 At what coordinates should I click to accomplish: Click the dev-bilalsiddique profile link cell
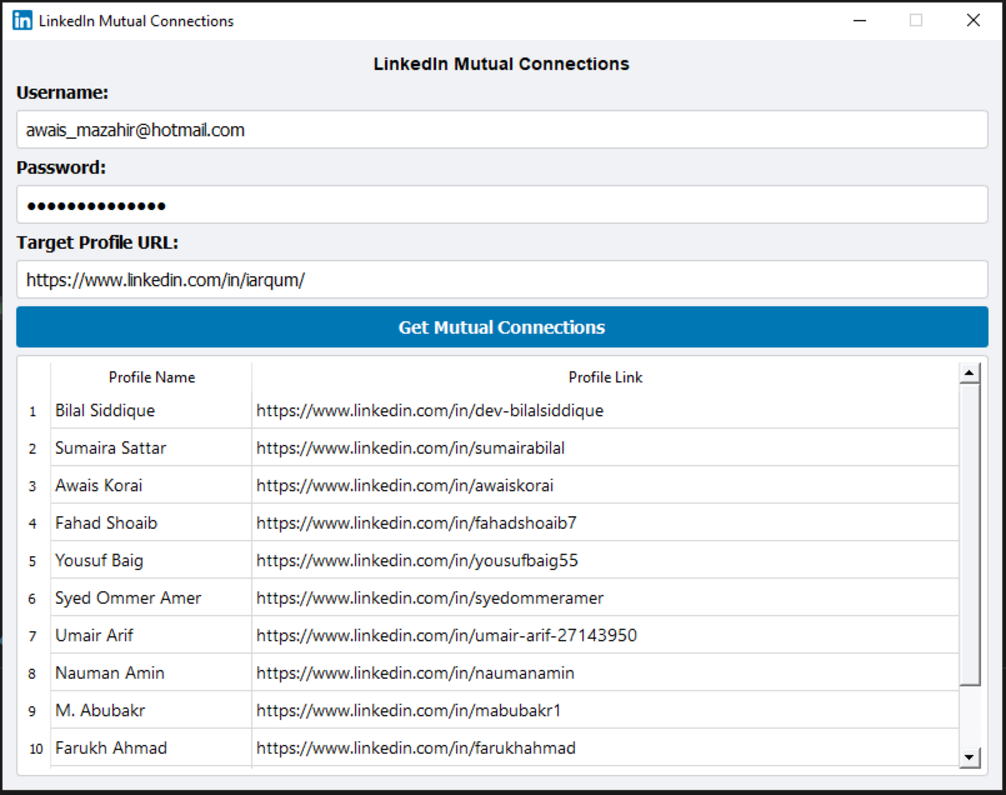[x=605, y=411]
